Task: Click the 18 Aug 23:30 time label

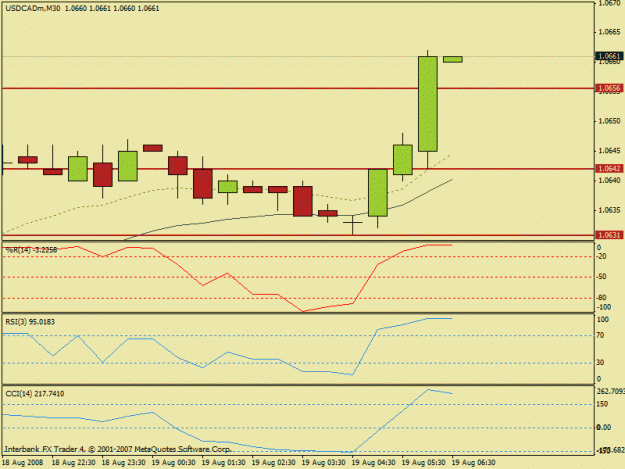Action: point(124,463)
